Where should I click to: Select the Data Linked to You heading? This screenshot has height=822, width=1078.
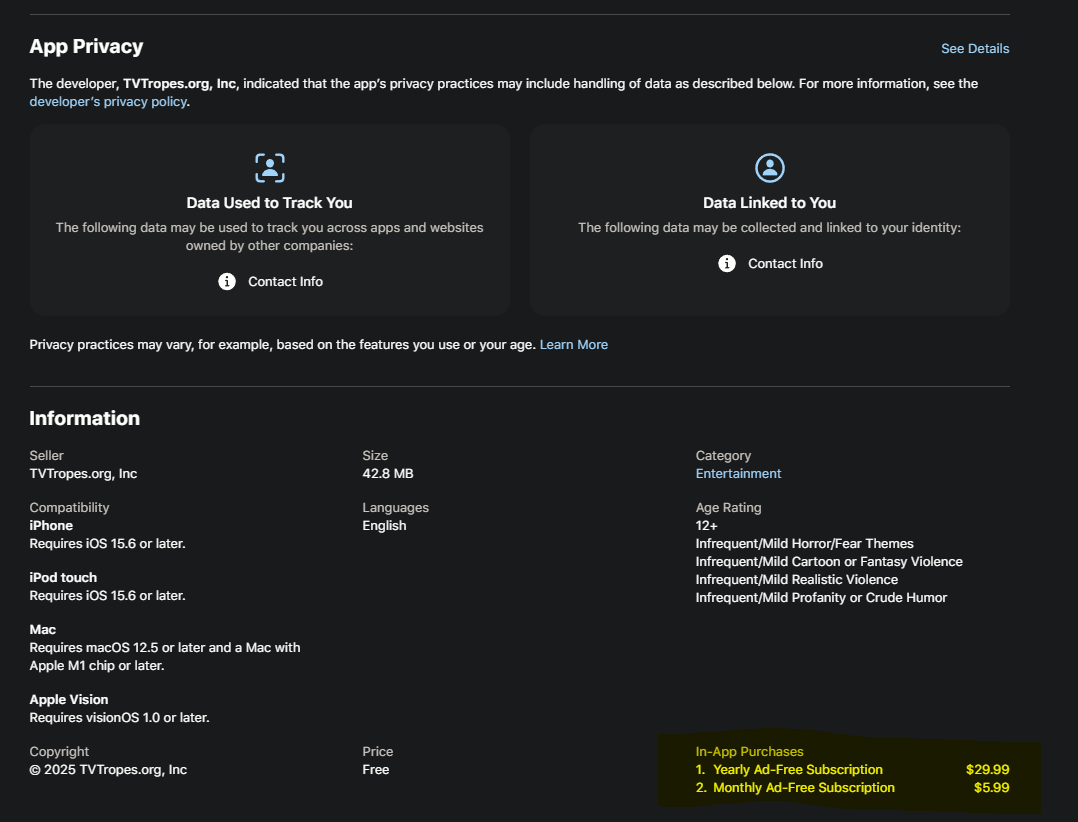[769, 203]
